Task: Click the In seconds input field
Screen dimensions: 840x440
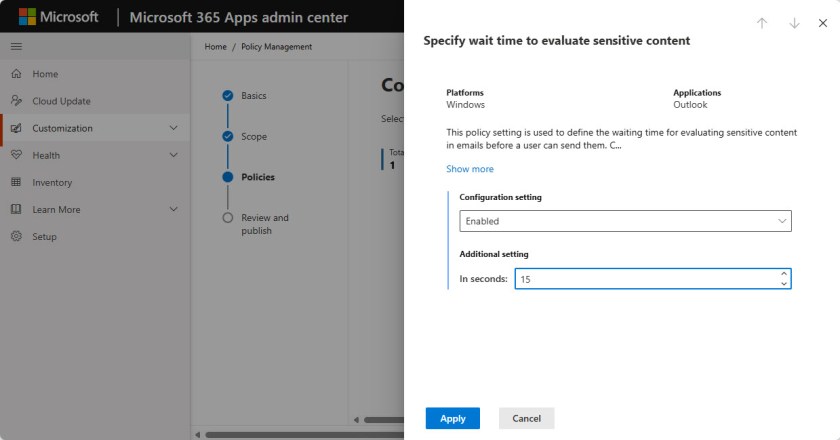Action: (652, 279)
